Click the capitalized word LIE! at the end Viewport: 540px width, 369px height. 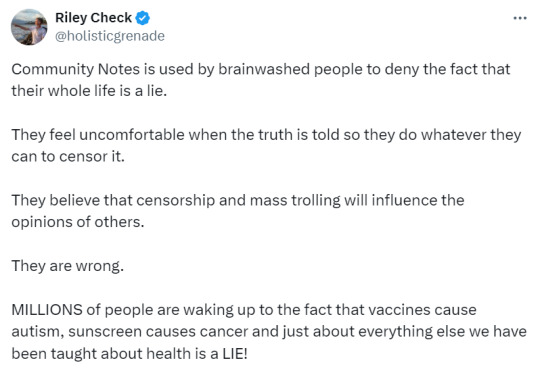[x=235, y=354]
